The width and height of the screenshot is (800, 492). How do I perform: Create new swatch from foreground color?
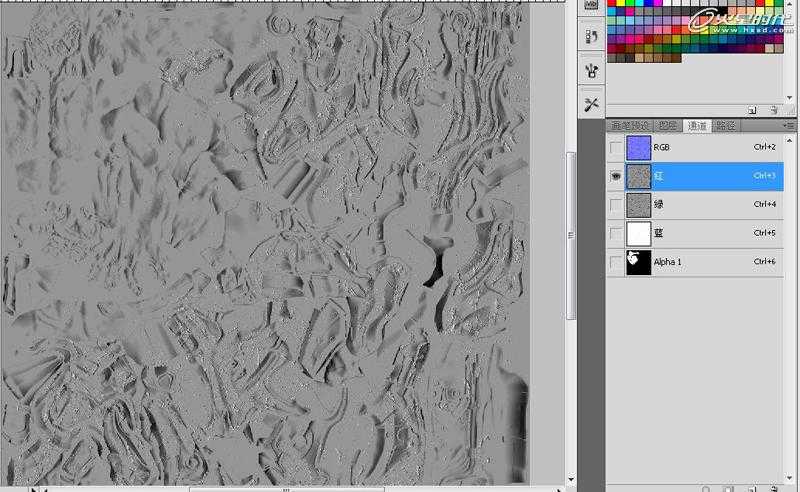[x=753, y=110]
